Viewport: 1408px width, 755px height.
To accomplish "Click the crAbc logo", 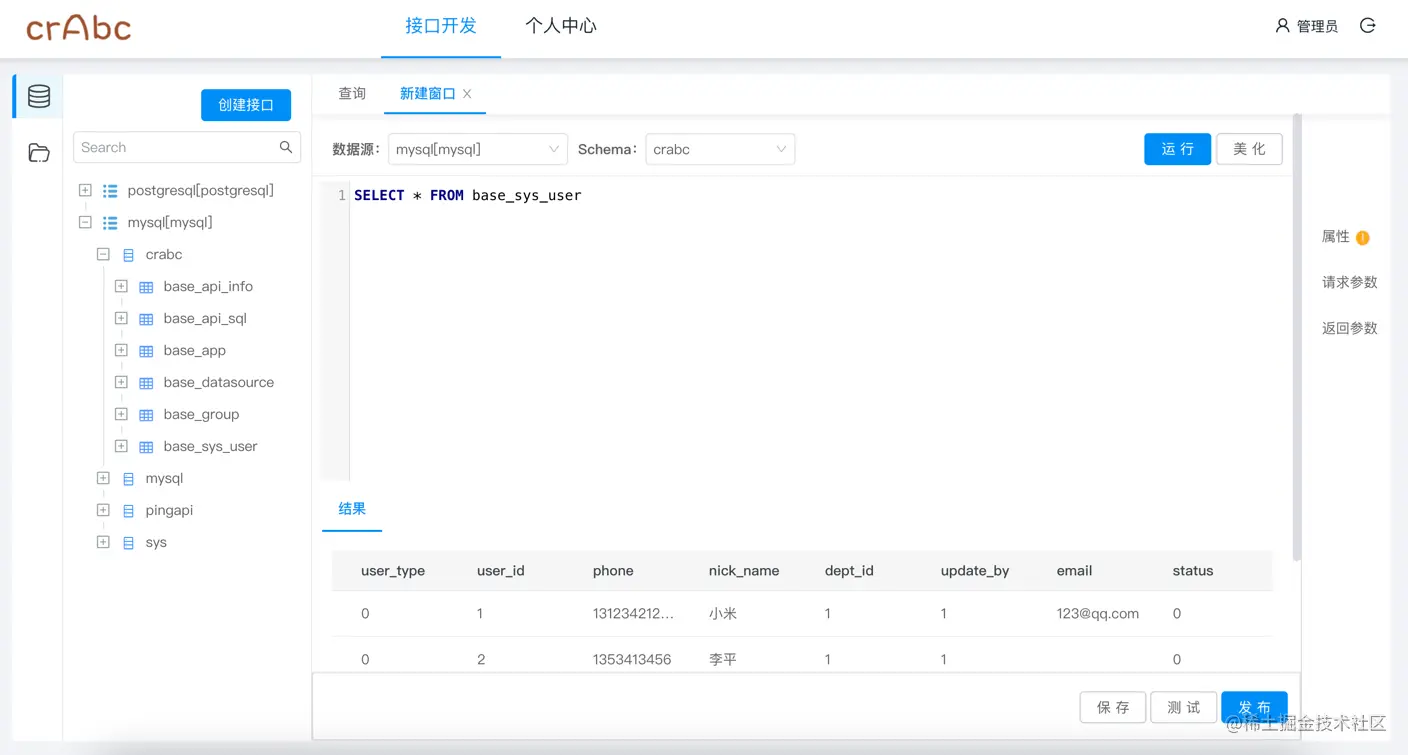I will [79, 27].
